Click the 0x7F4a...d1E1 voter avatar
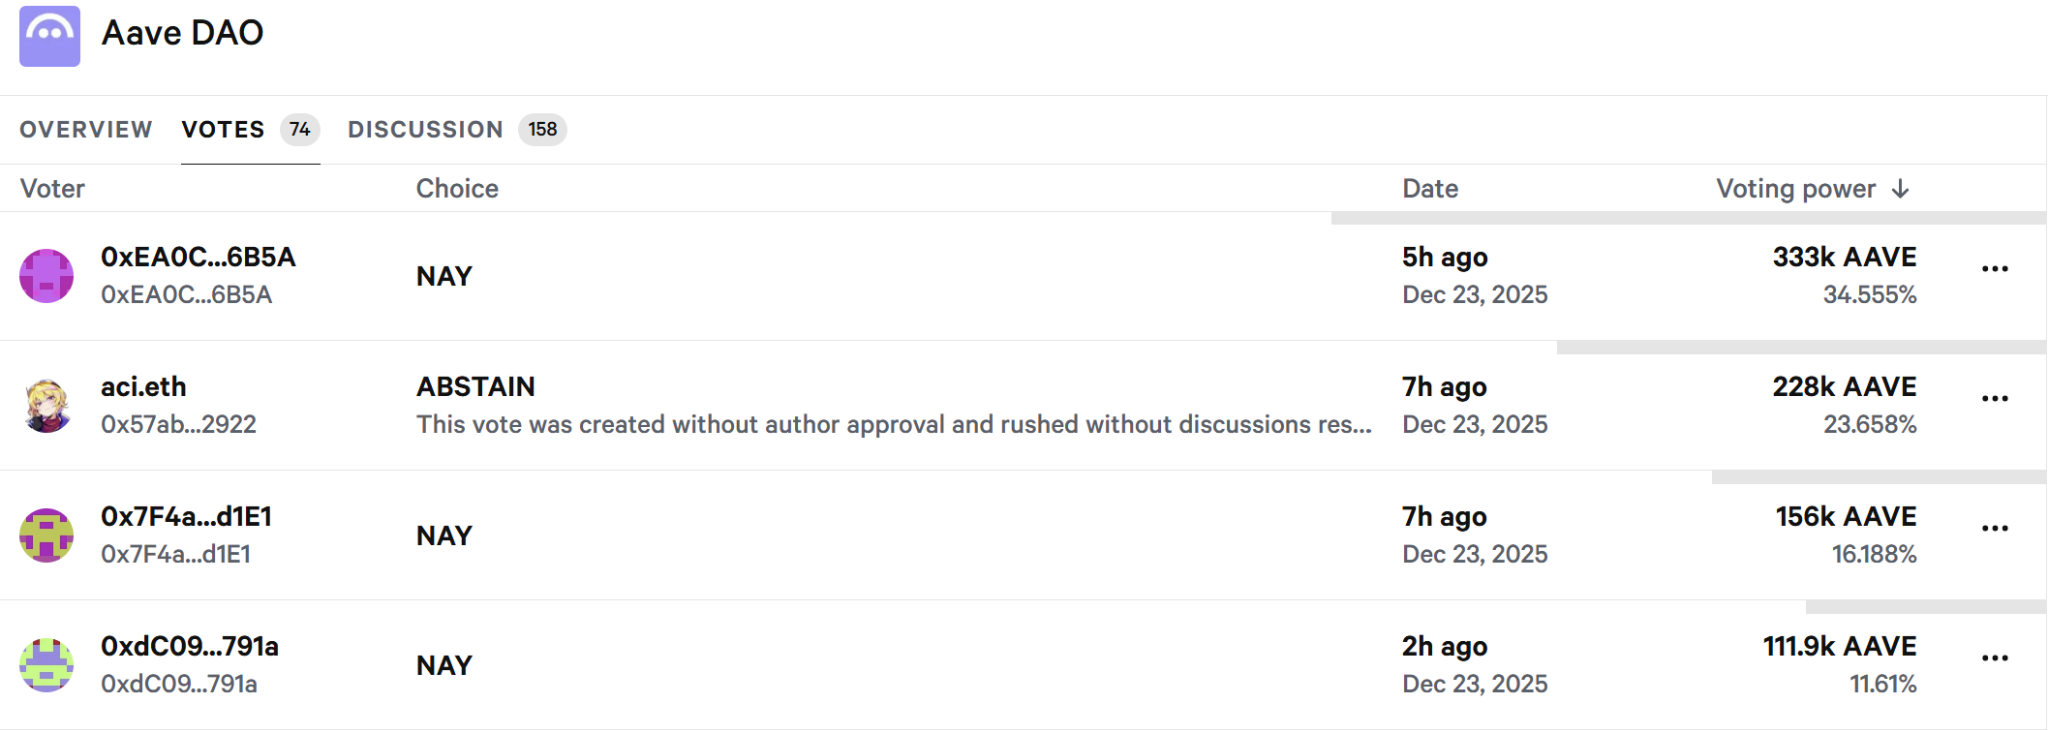 [x=47, y=535]
